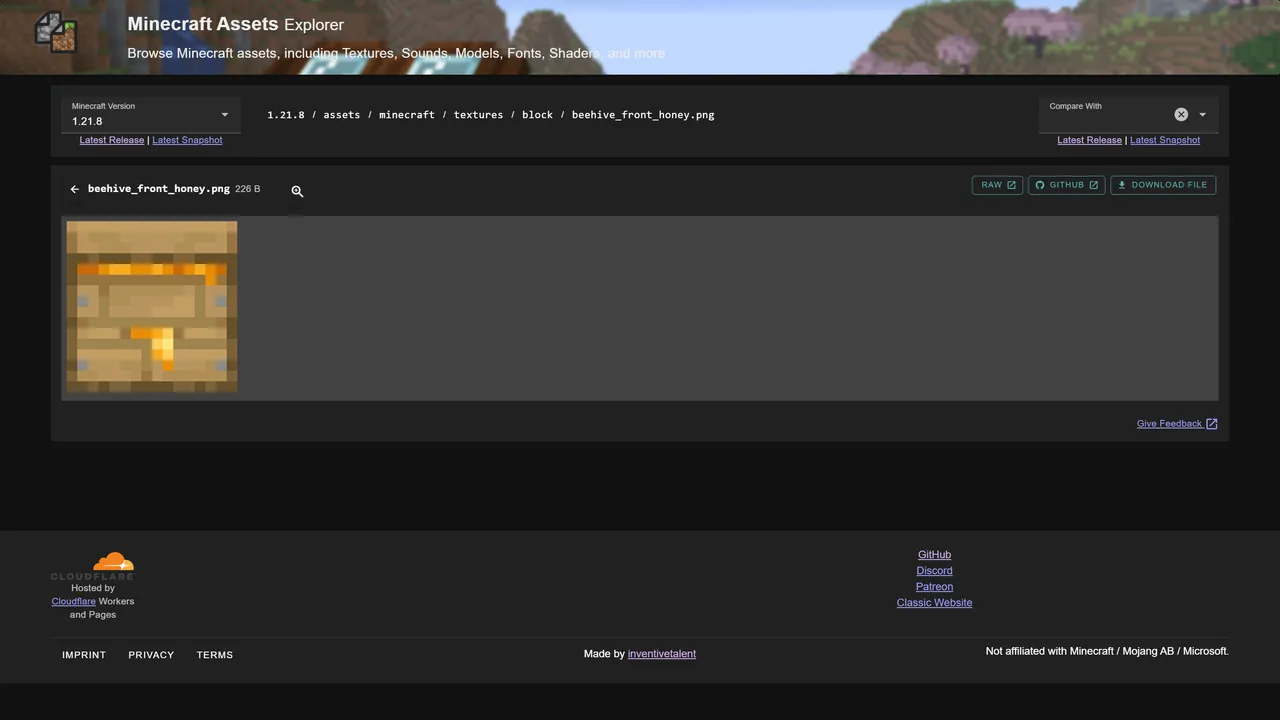Image resolution: width=1280 pixels, height=720 pixels.
Task: Visit the inventivetalent author link
Action: [x=661, y=654]
